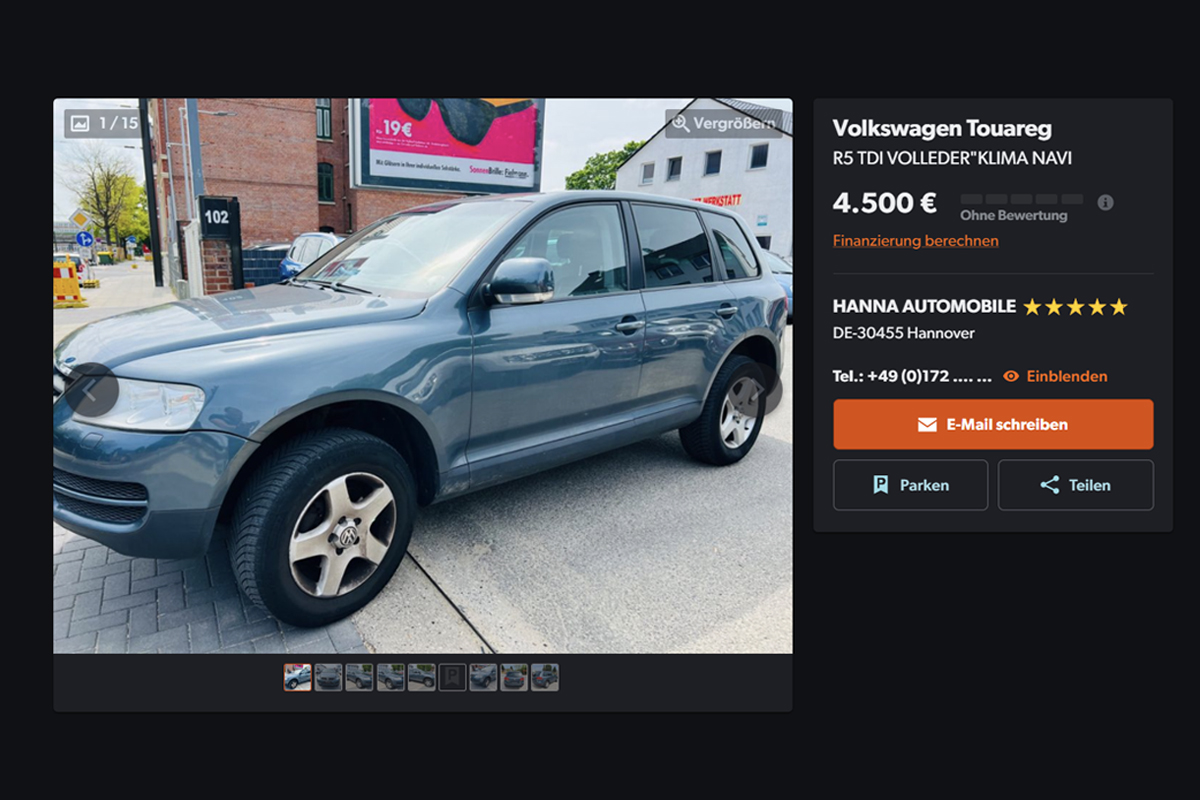This screenshot has height=800, width=1200.
Task: Click the HANNA AUTOMOBILE dealer name
Action: point(924,306)
